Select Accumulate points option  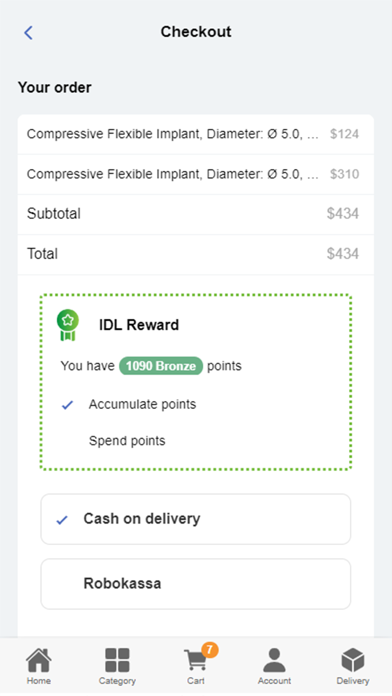coord(142,404)
